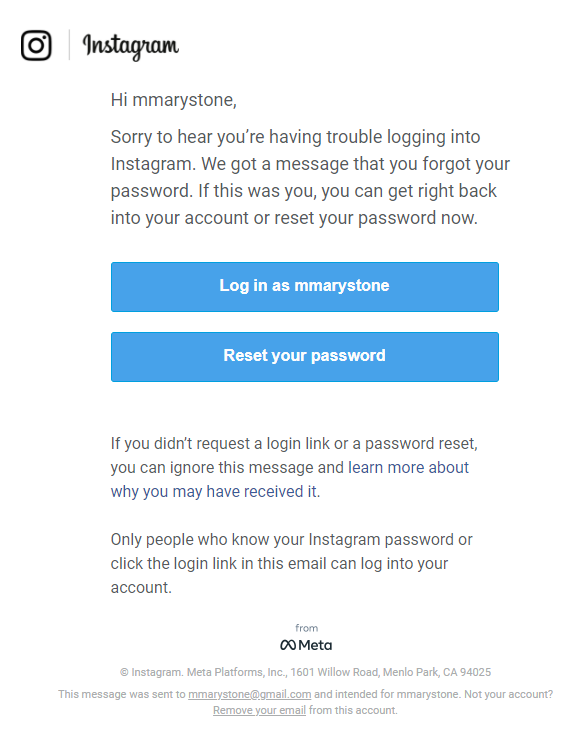
Task: Open the Reset your password button
Action: [305, 357]
